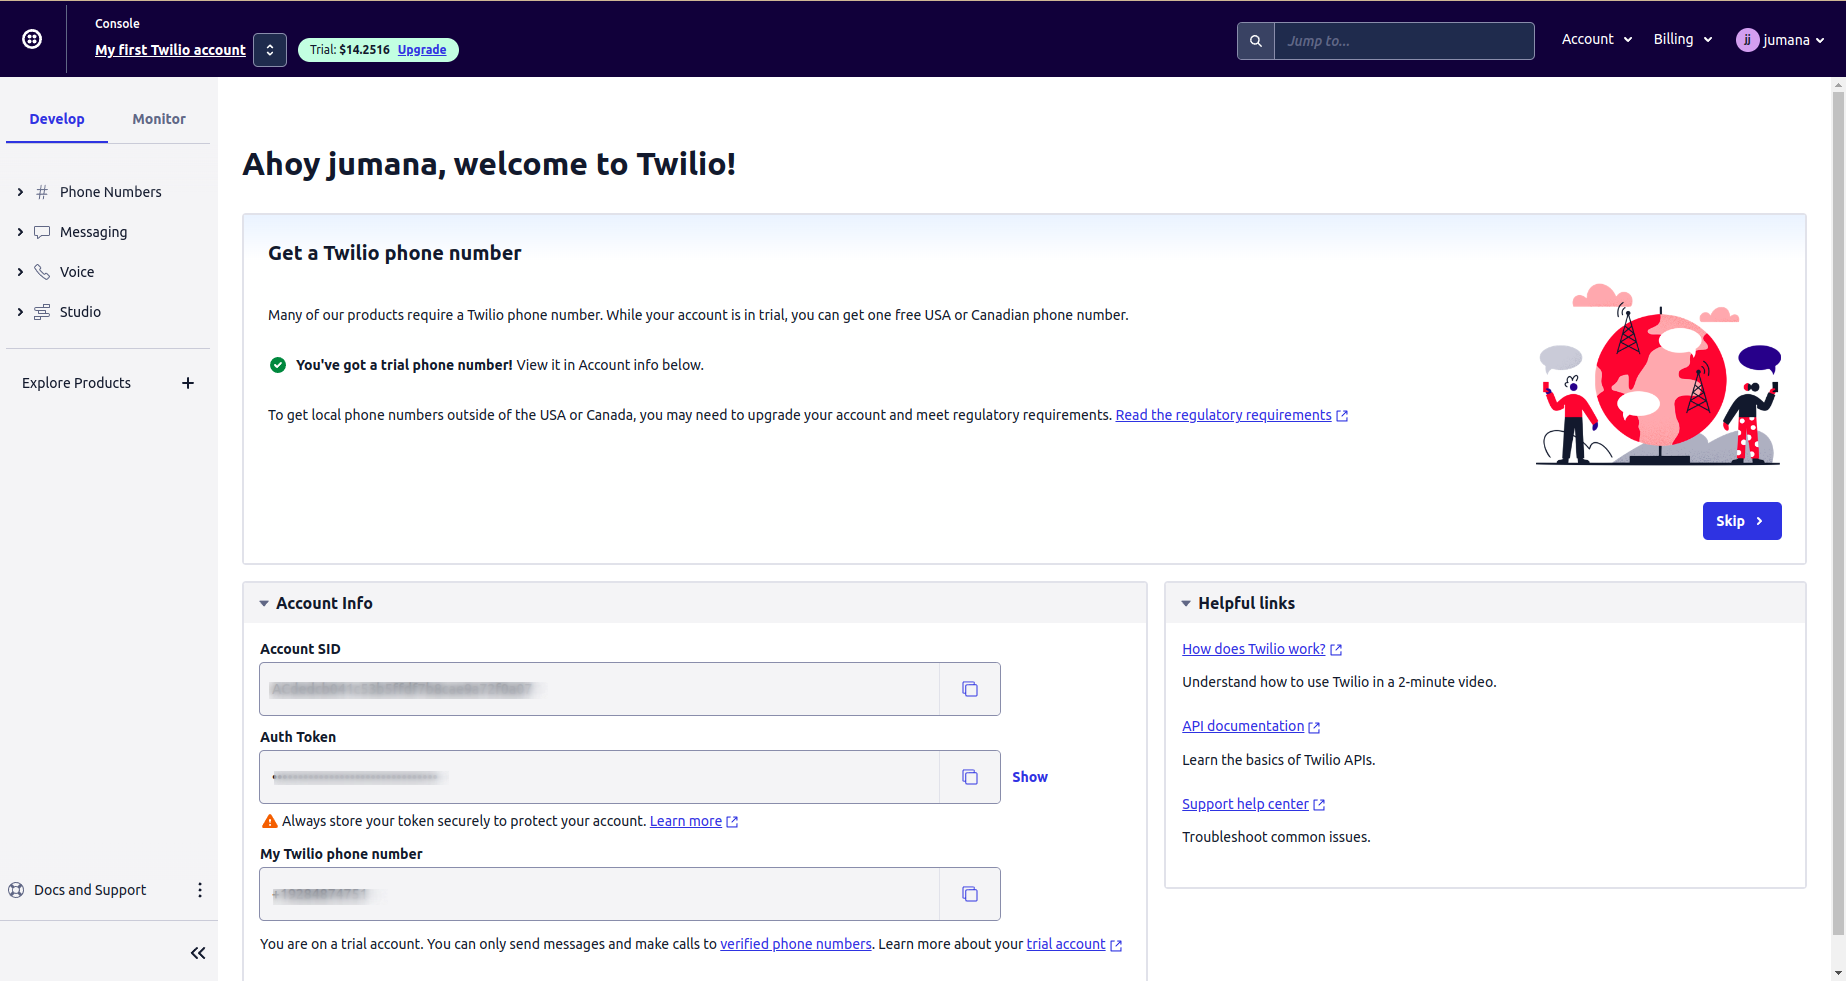The height and width of the screenshot is (981, 1846).
Task: Switch to the Monitor tab
Action: pos(159,119)
